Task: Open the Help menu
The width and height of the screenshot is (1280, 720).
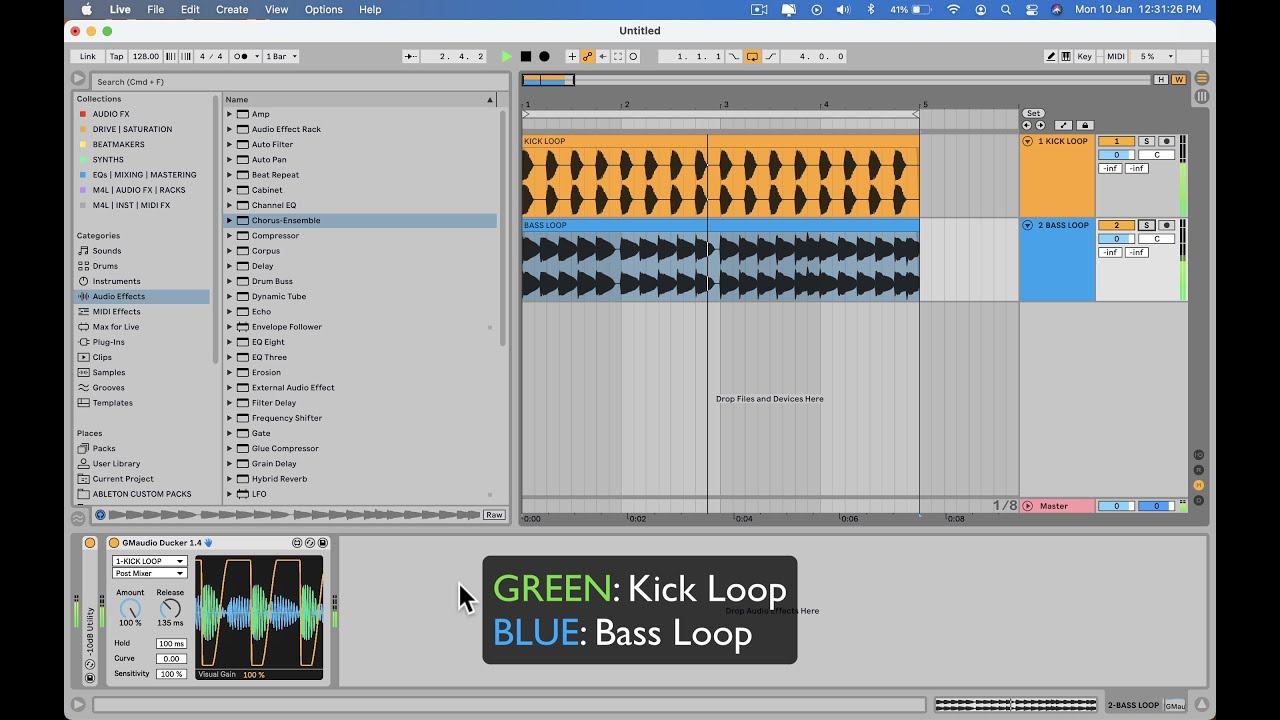Action: (x=370, y=9)
